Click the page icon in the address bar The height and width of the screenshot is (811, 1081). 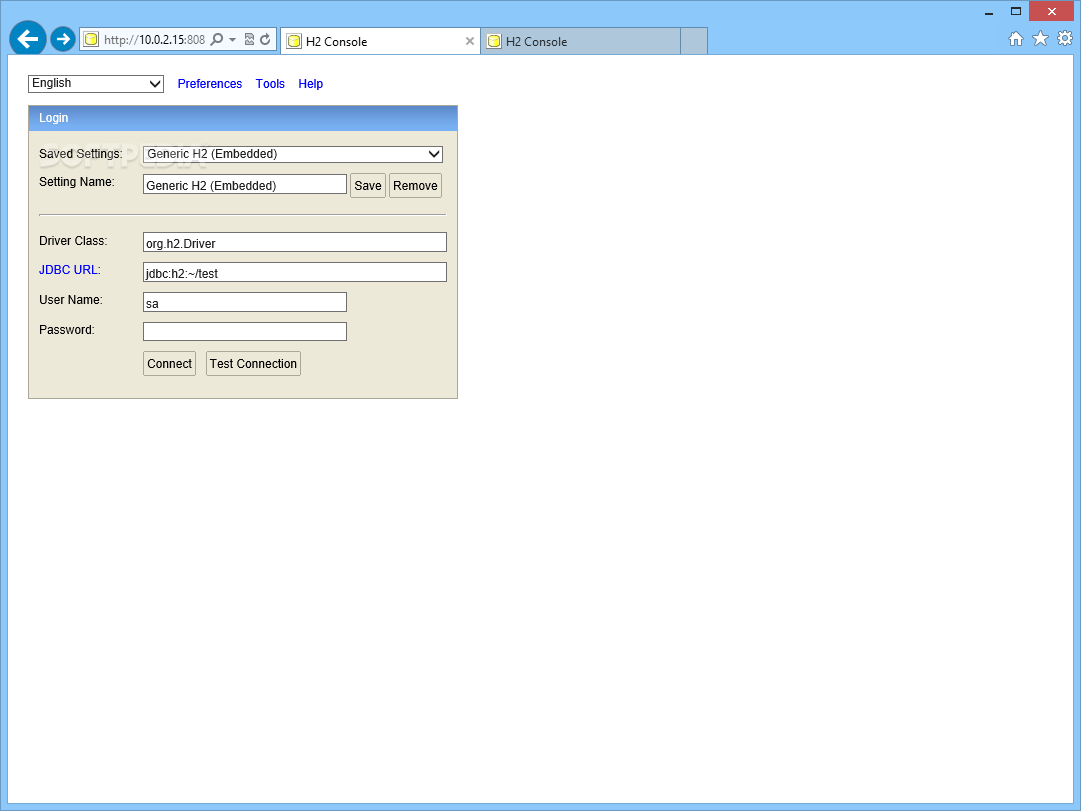(x=91, y=39)
